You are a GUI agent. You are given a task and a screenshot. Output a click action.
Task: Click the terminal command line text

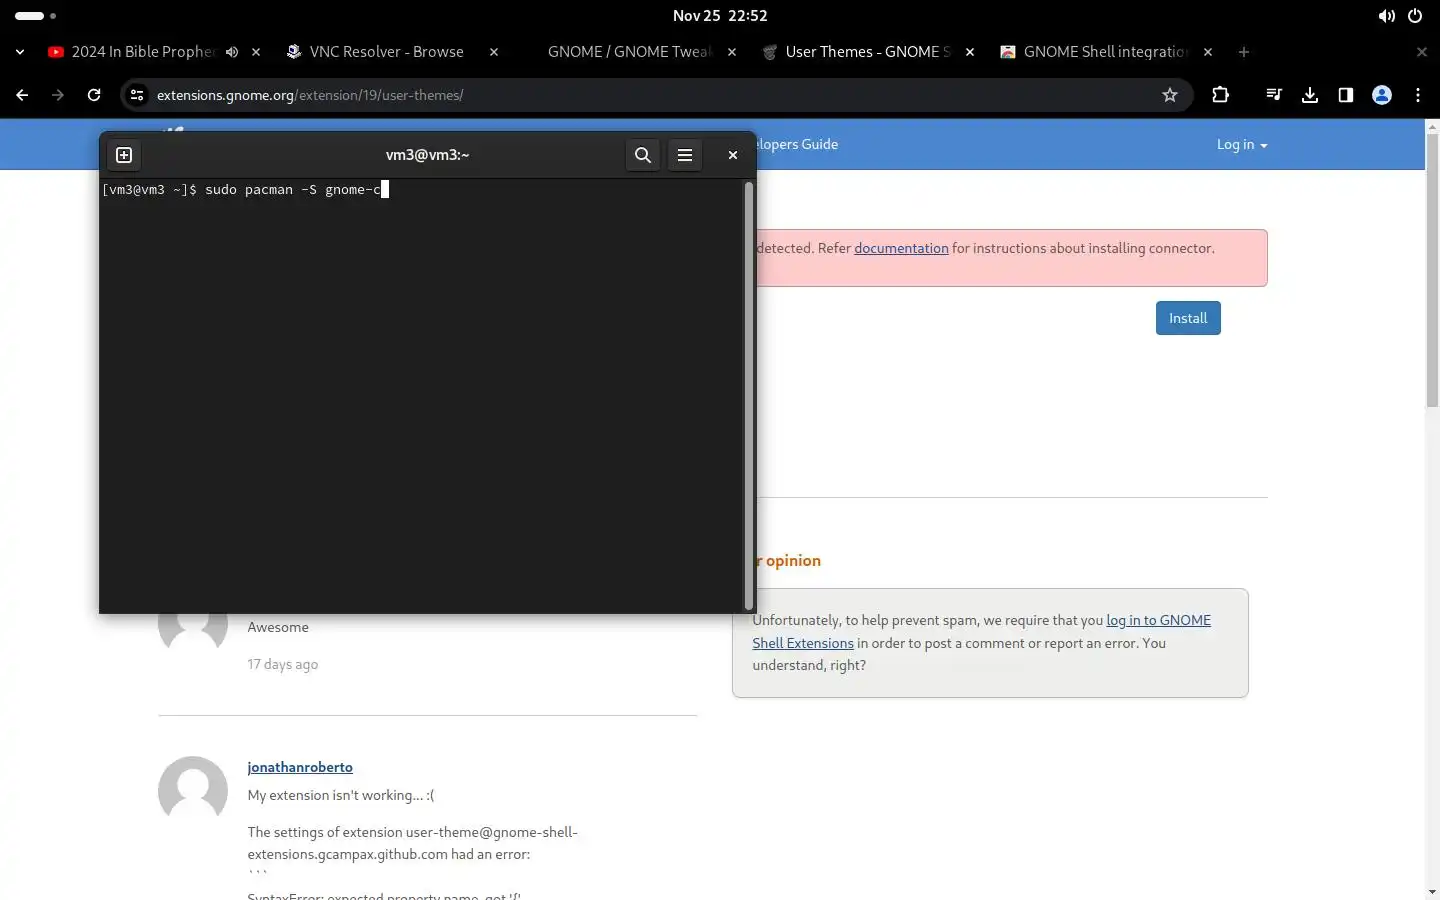[x=245, y=189]
